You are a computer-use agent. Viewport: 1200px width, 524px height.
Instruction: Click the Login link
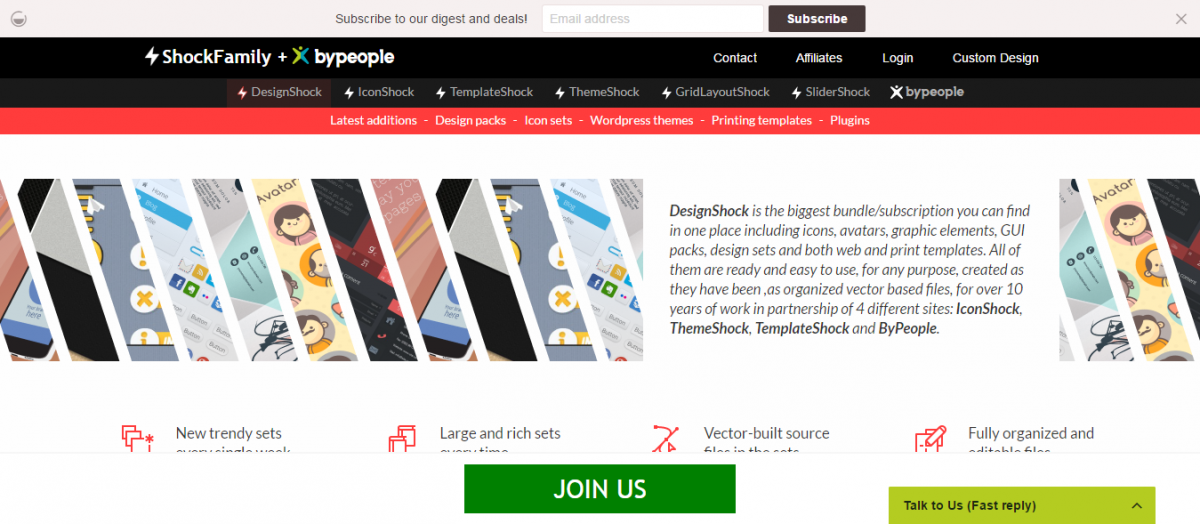[897, 58]
